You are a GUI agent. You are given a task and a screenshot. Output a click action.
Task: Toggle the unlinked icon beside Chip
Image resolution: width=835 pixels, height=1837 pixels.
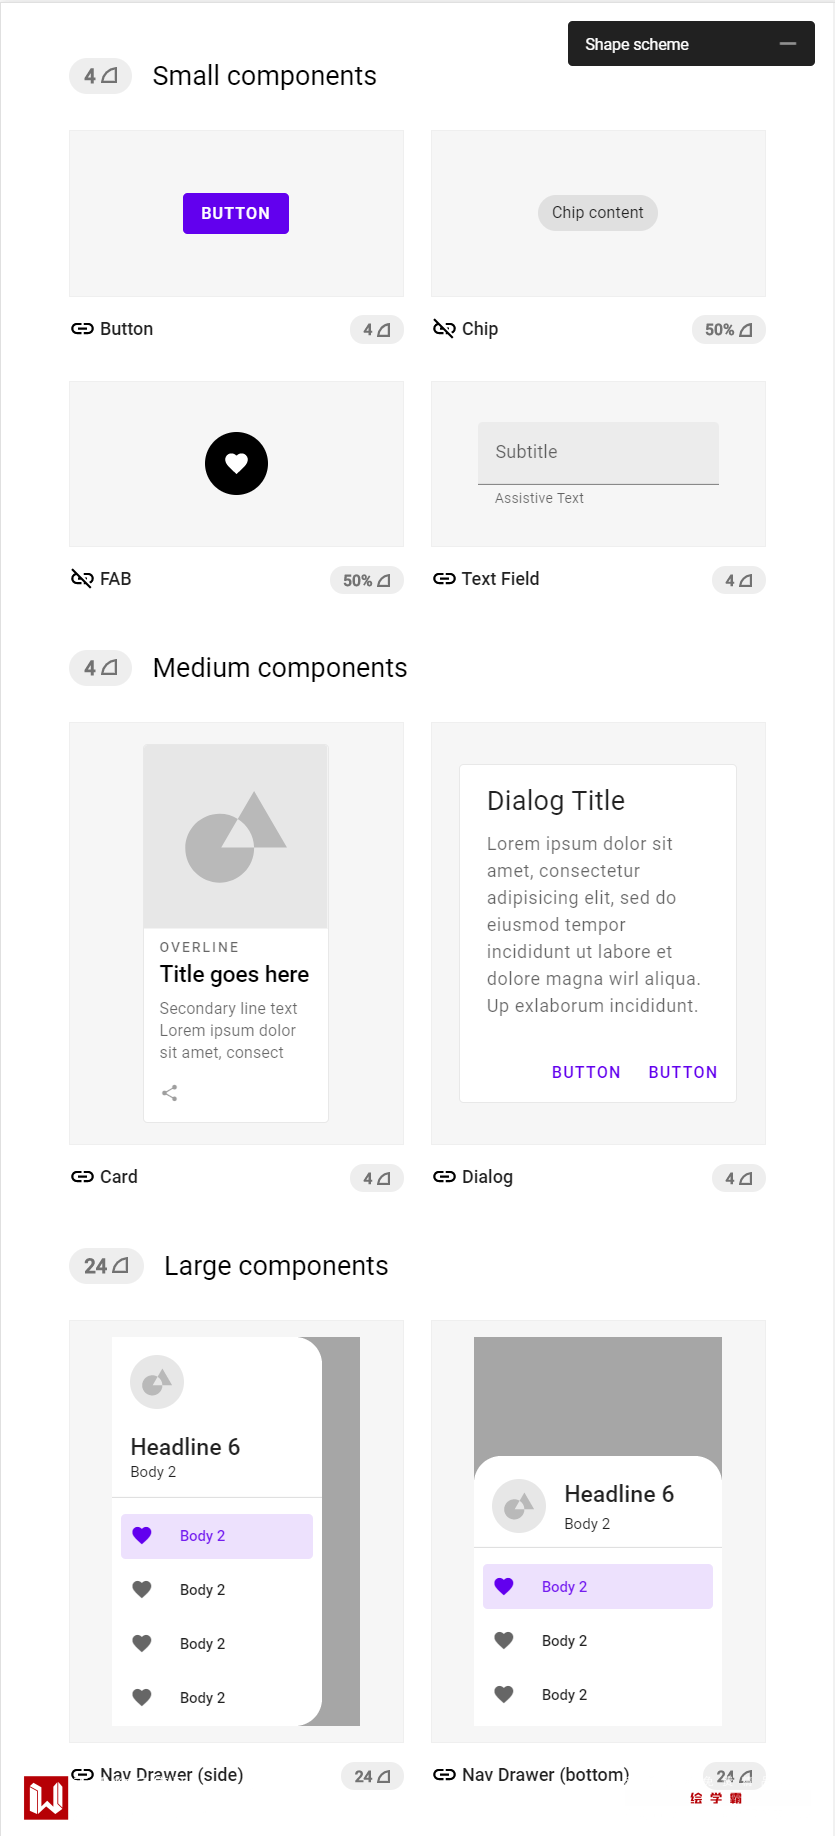pyautogui.click(x=444, y=329)
